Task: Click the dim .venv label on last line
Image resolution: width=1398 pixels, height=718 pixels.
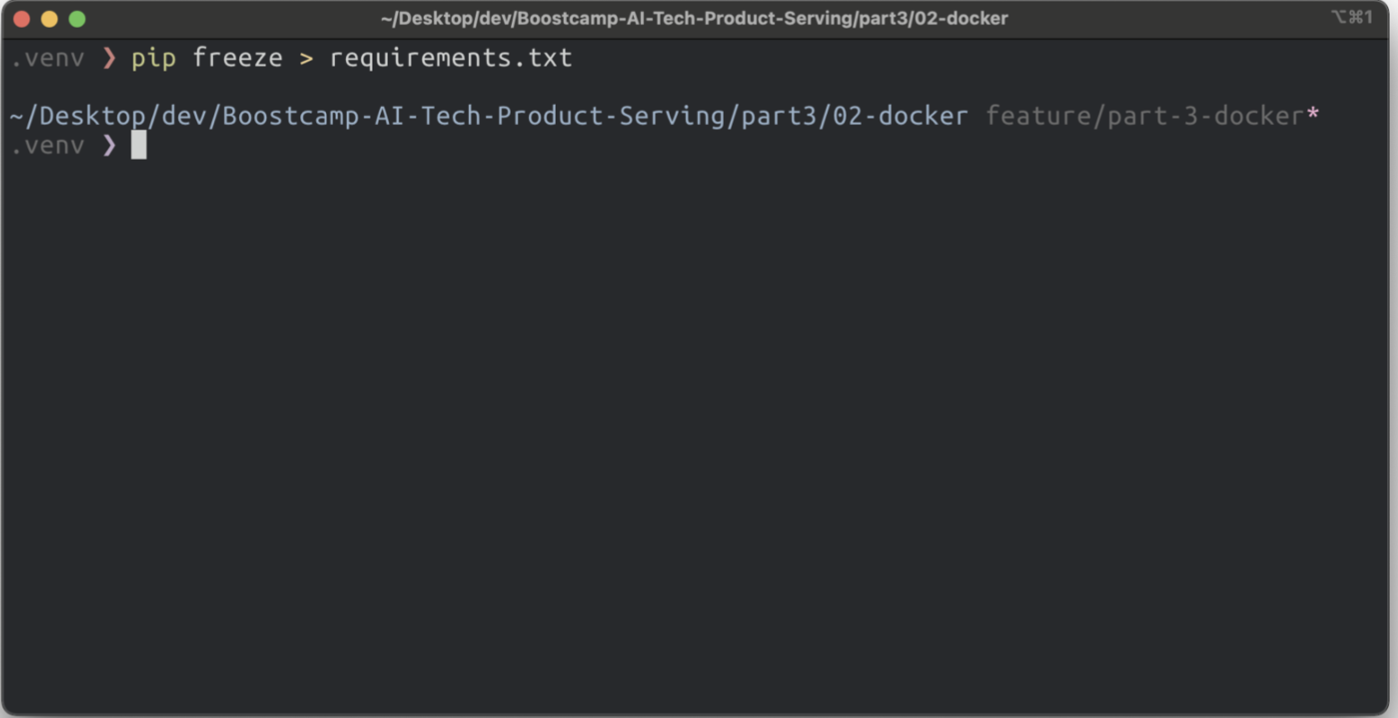Action: [47, 146]
